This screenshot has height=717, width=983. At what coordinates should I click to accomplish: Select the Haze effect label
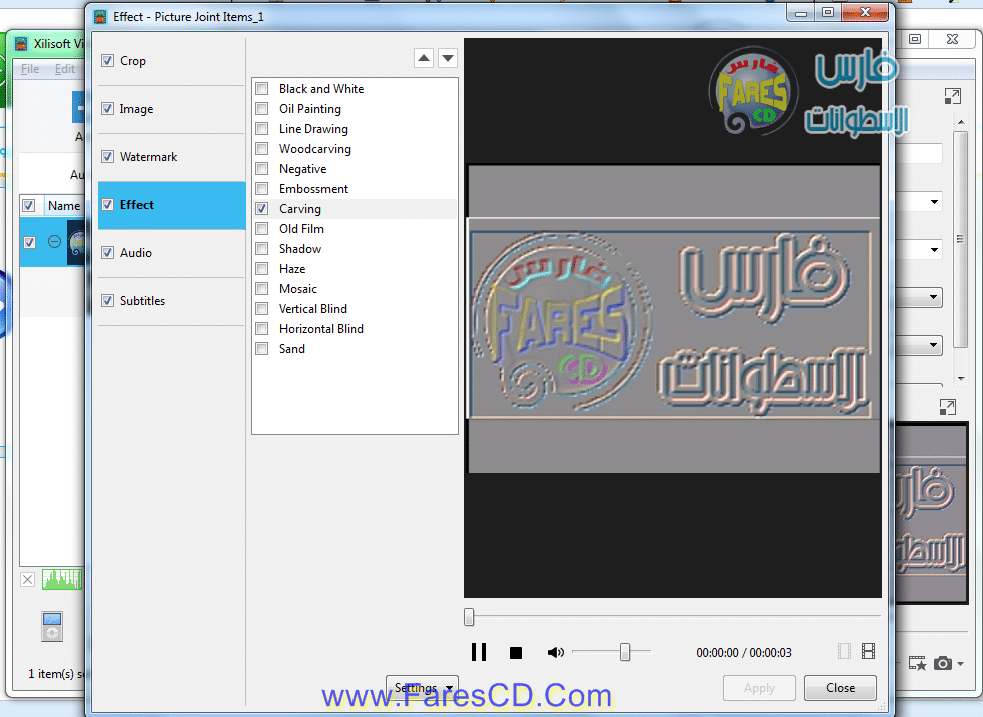click(x=292, y=269)
